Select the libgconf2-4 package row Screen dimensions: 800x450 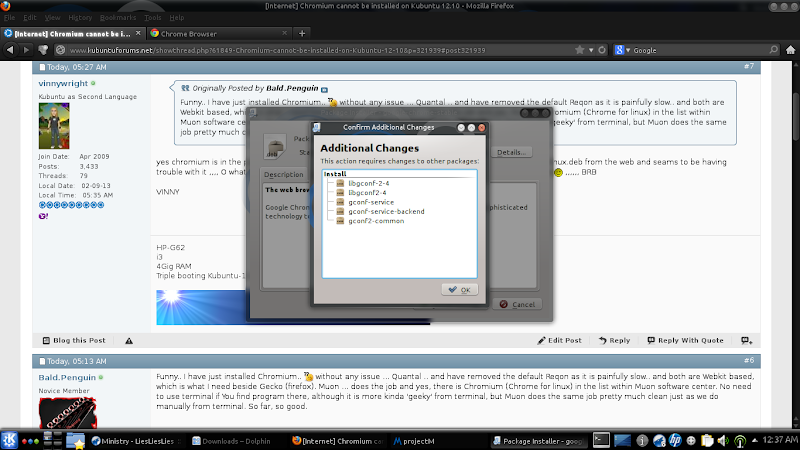367,193
